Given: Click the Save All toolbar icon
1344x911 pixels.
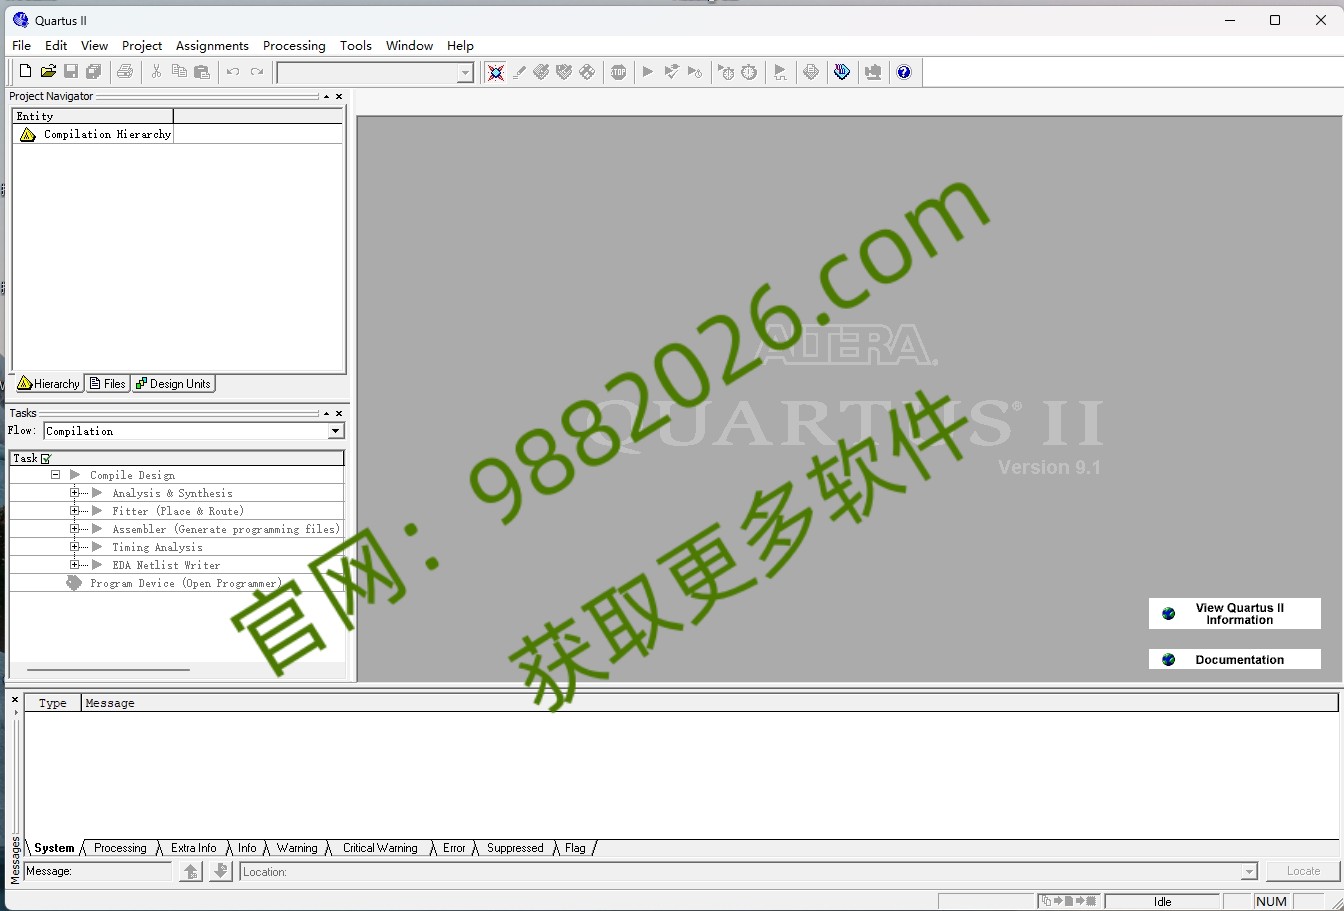Looking at the screenshot, I should (x=94, y=72).
